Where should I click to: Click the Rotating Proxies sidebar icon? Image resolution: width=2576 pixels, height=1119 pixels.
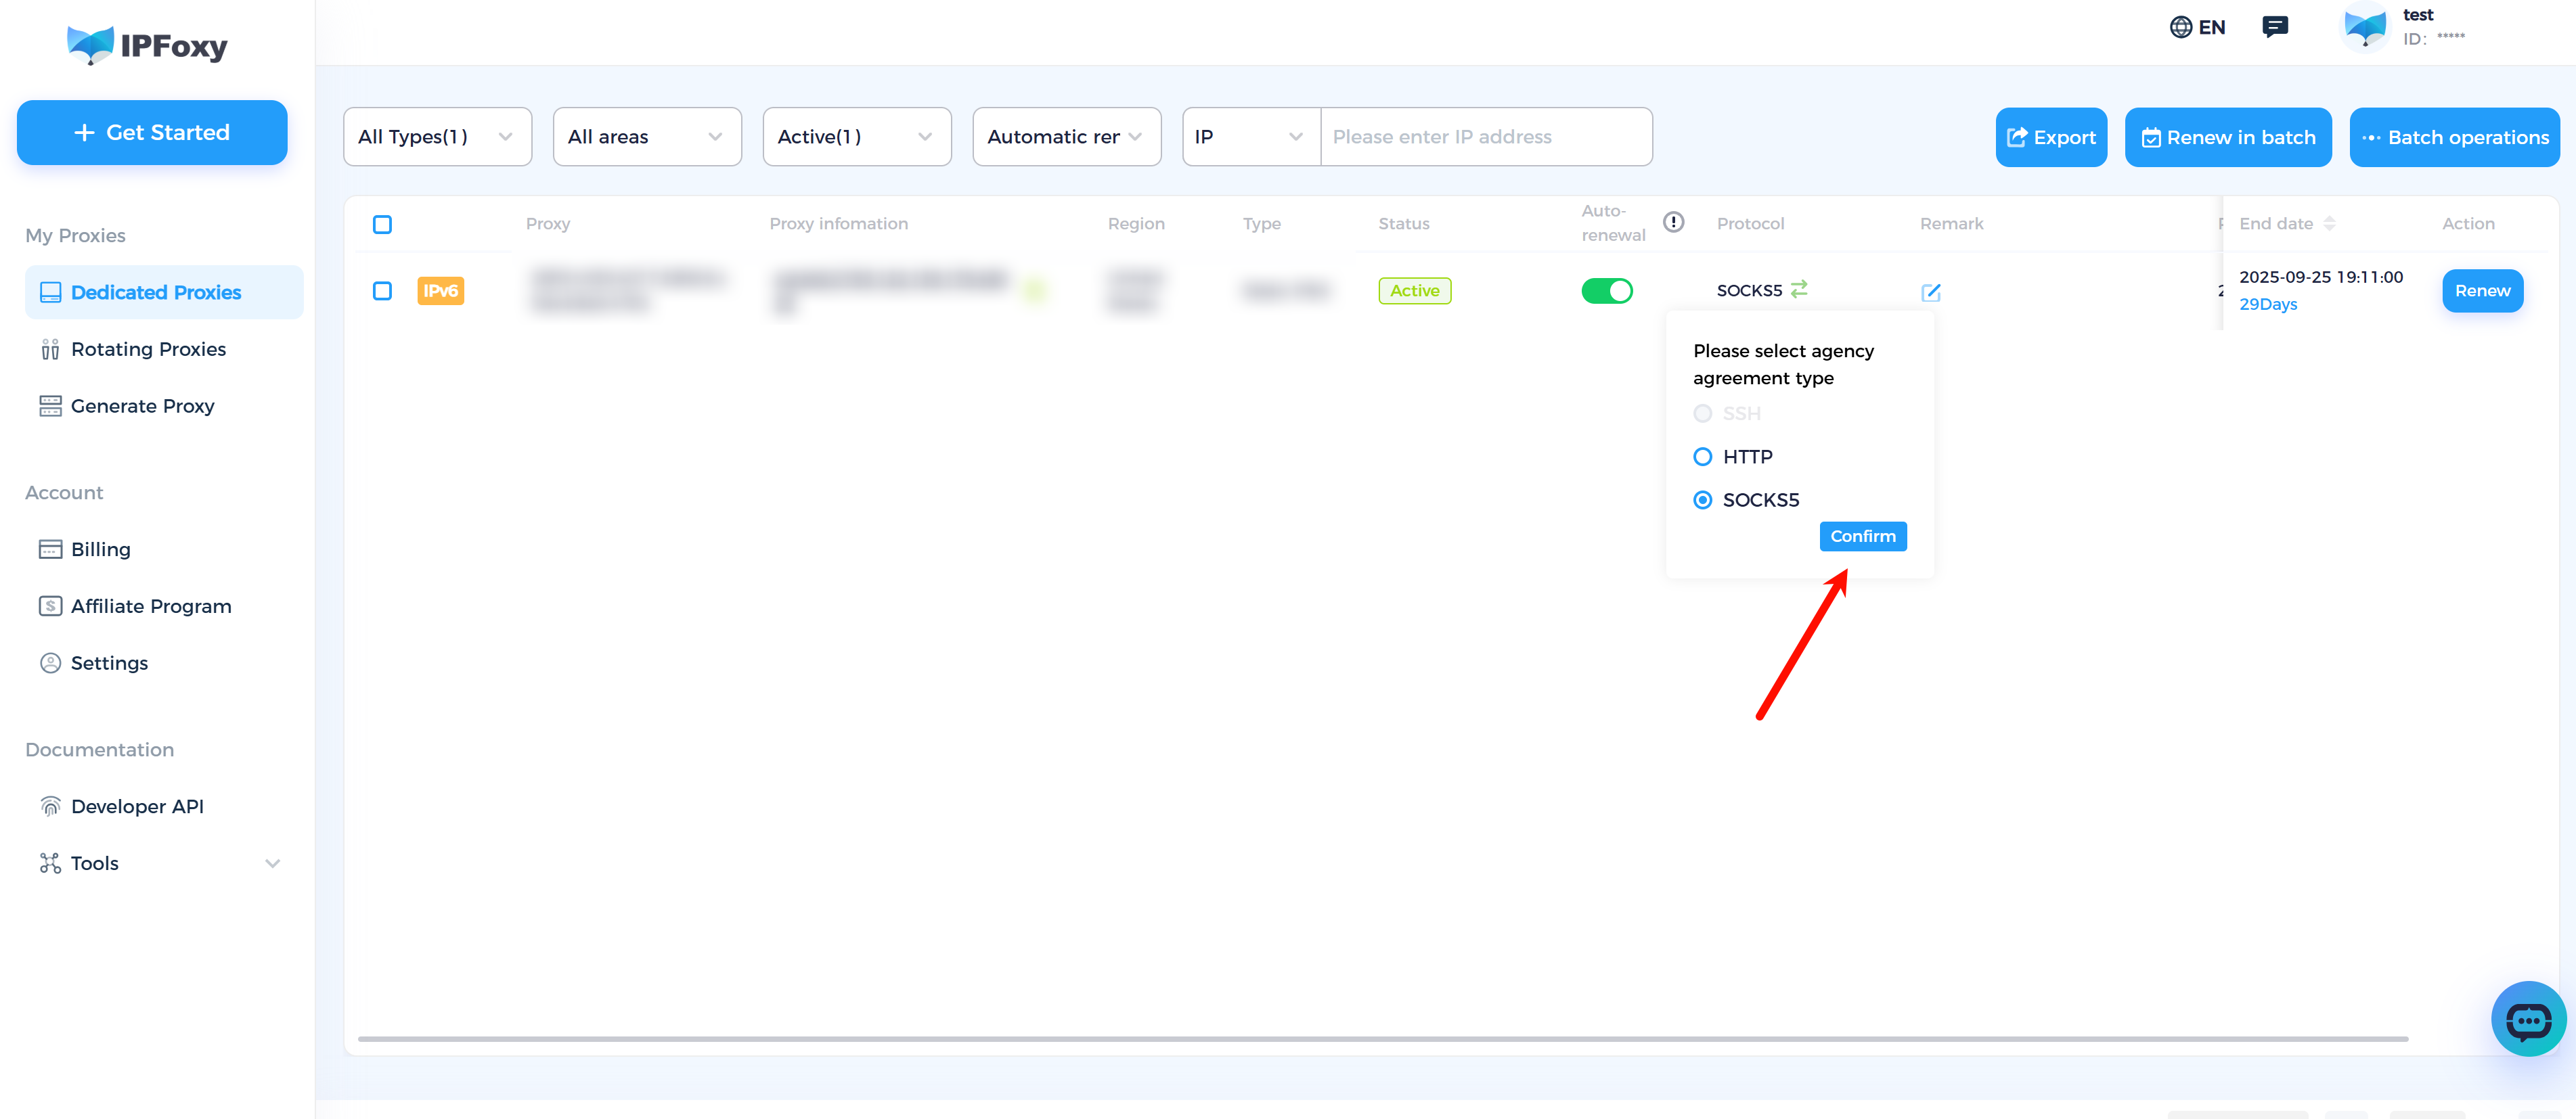(50, 349)
